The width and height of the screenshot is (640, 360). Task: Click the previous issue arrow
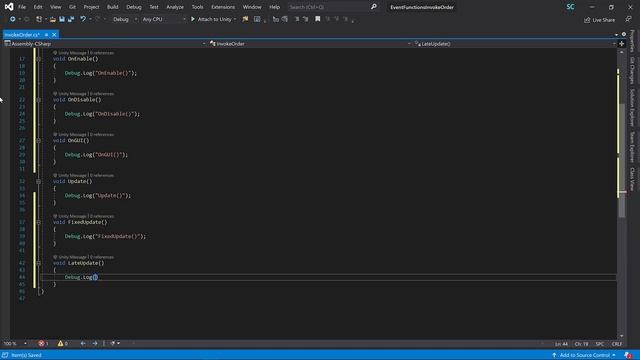click(83, 343)
